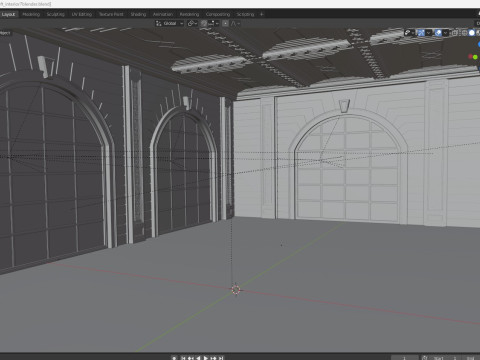
Task: Open the Modeling workspace tab
Action: click(31, 14)
